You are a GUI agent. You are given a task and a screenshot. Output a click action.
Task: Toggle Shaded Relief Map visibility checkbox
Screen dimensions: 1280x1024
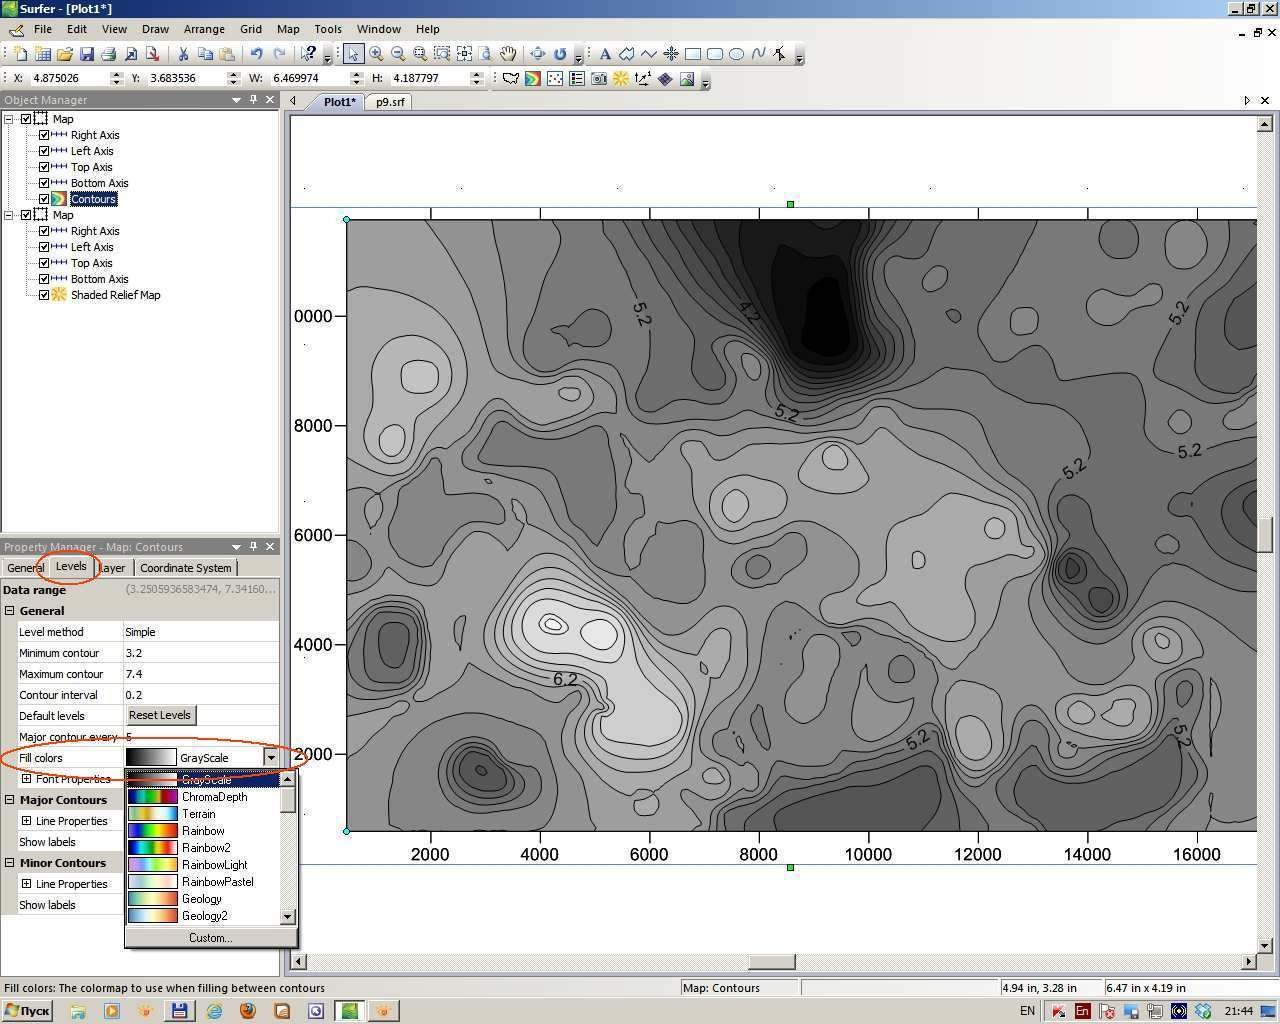click(x=44, y=295)
